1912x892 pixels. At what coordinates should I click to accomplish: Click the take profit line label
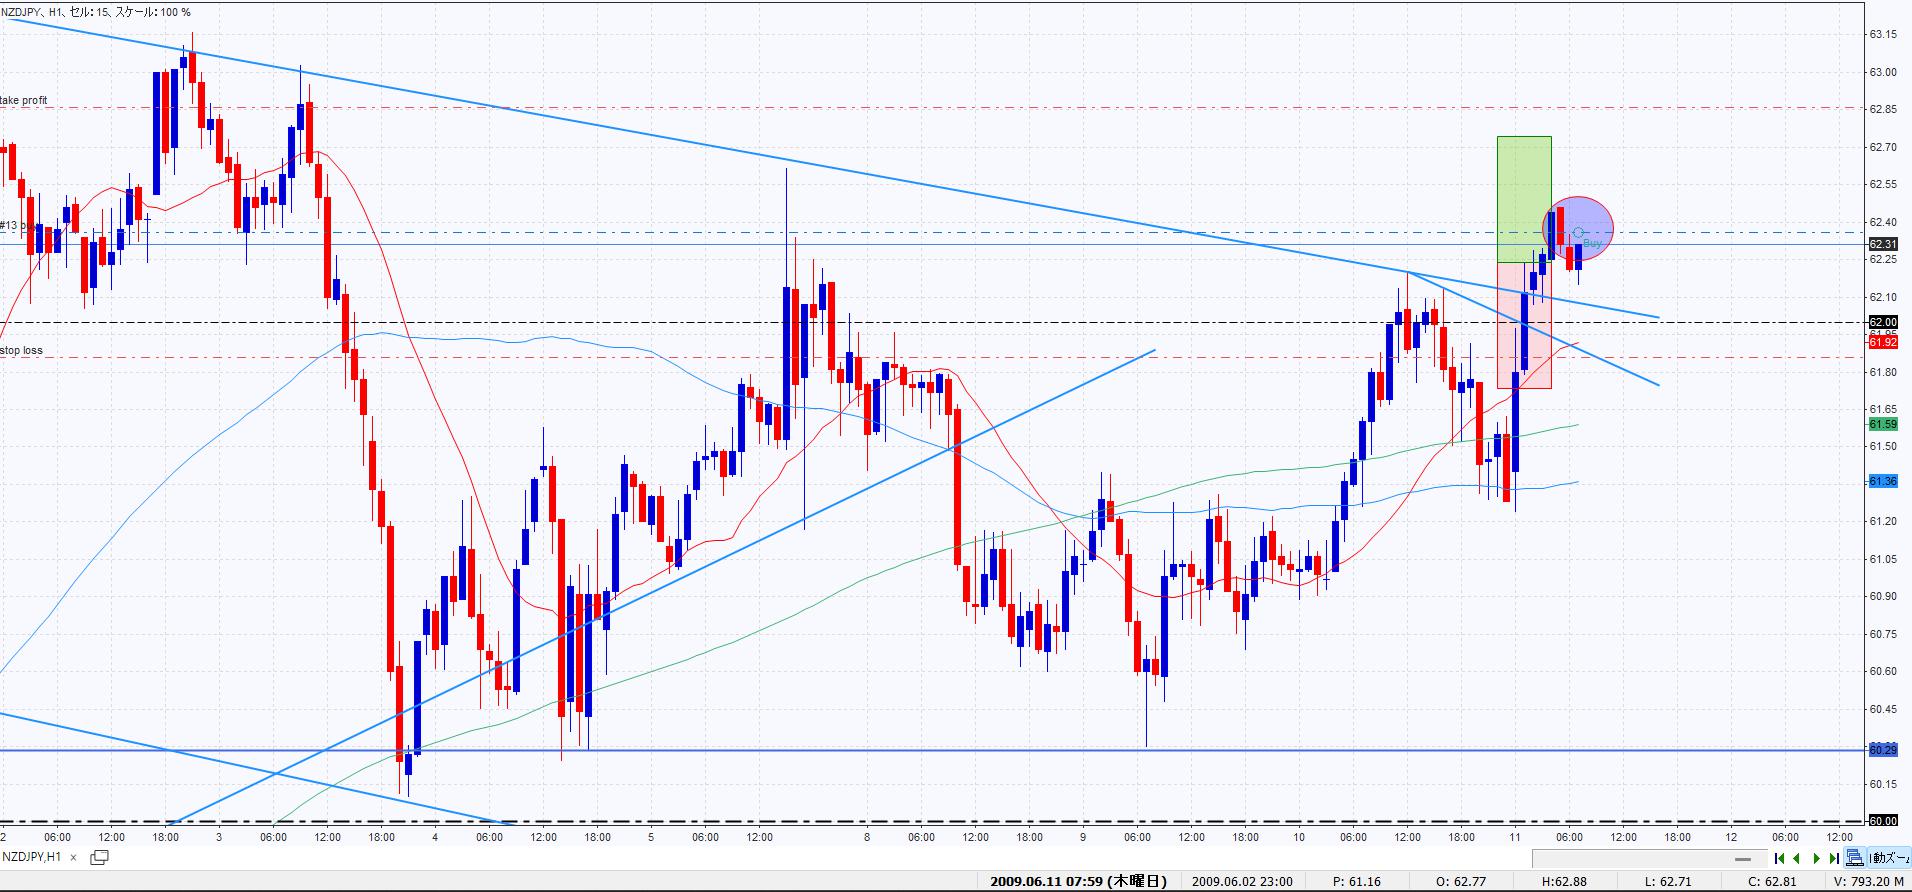pos(24,101)
